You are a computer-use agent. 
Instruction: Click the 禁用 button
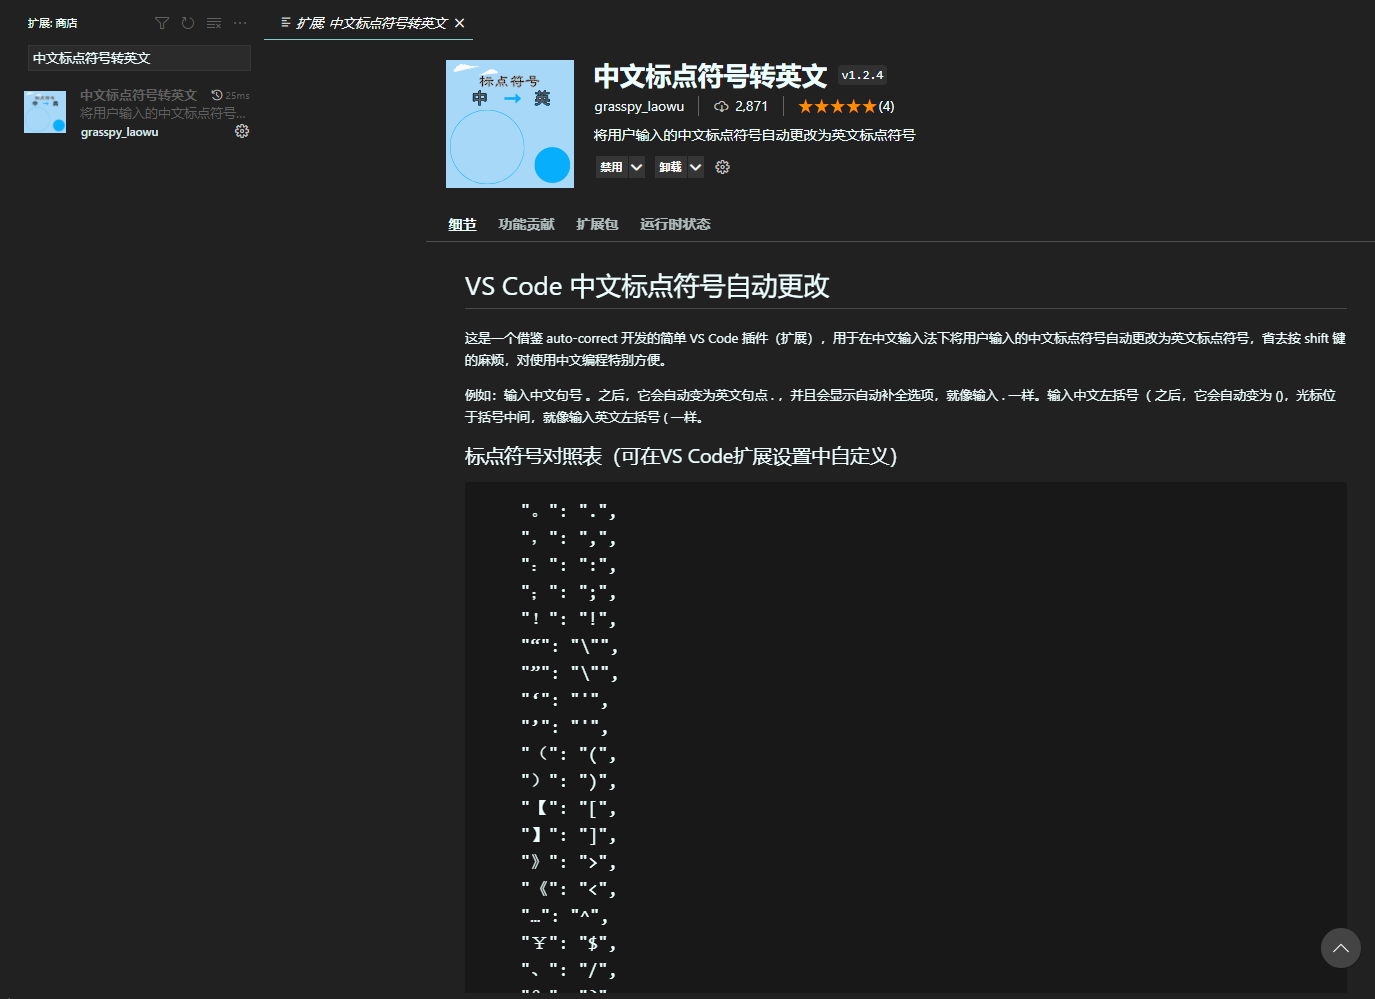pos(611,167)
